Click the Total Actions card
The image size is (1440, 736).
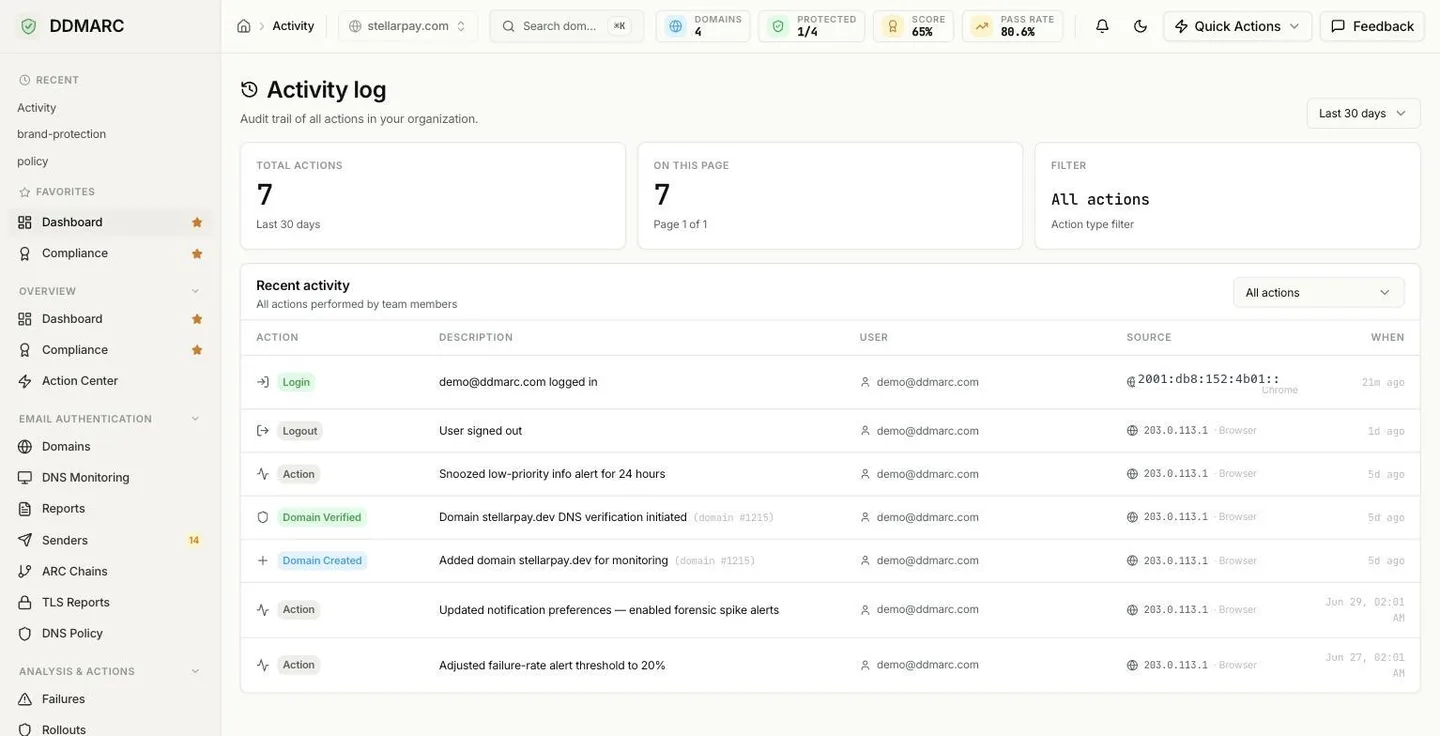tap(433, 196)
